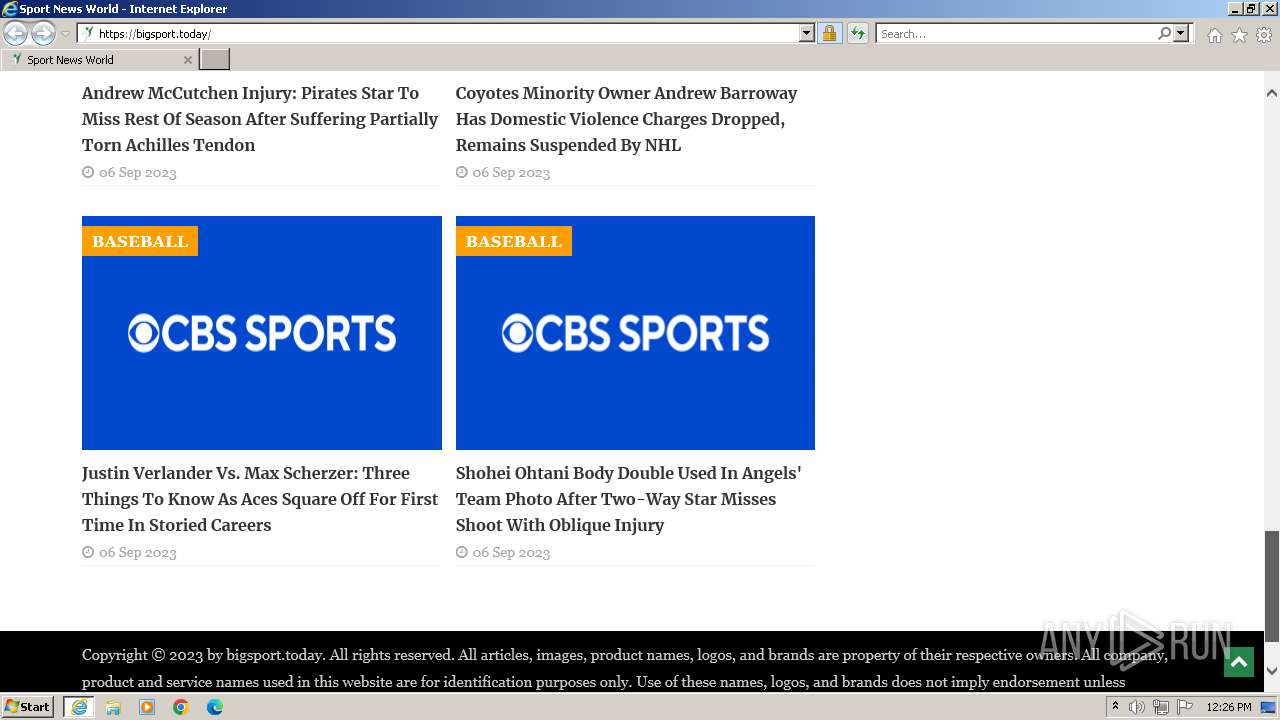The width and height of the screenshot is (1280, 720).
Task: Launch the media player taskbar icon
Action: coord(147,707)
